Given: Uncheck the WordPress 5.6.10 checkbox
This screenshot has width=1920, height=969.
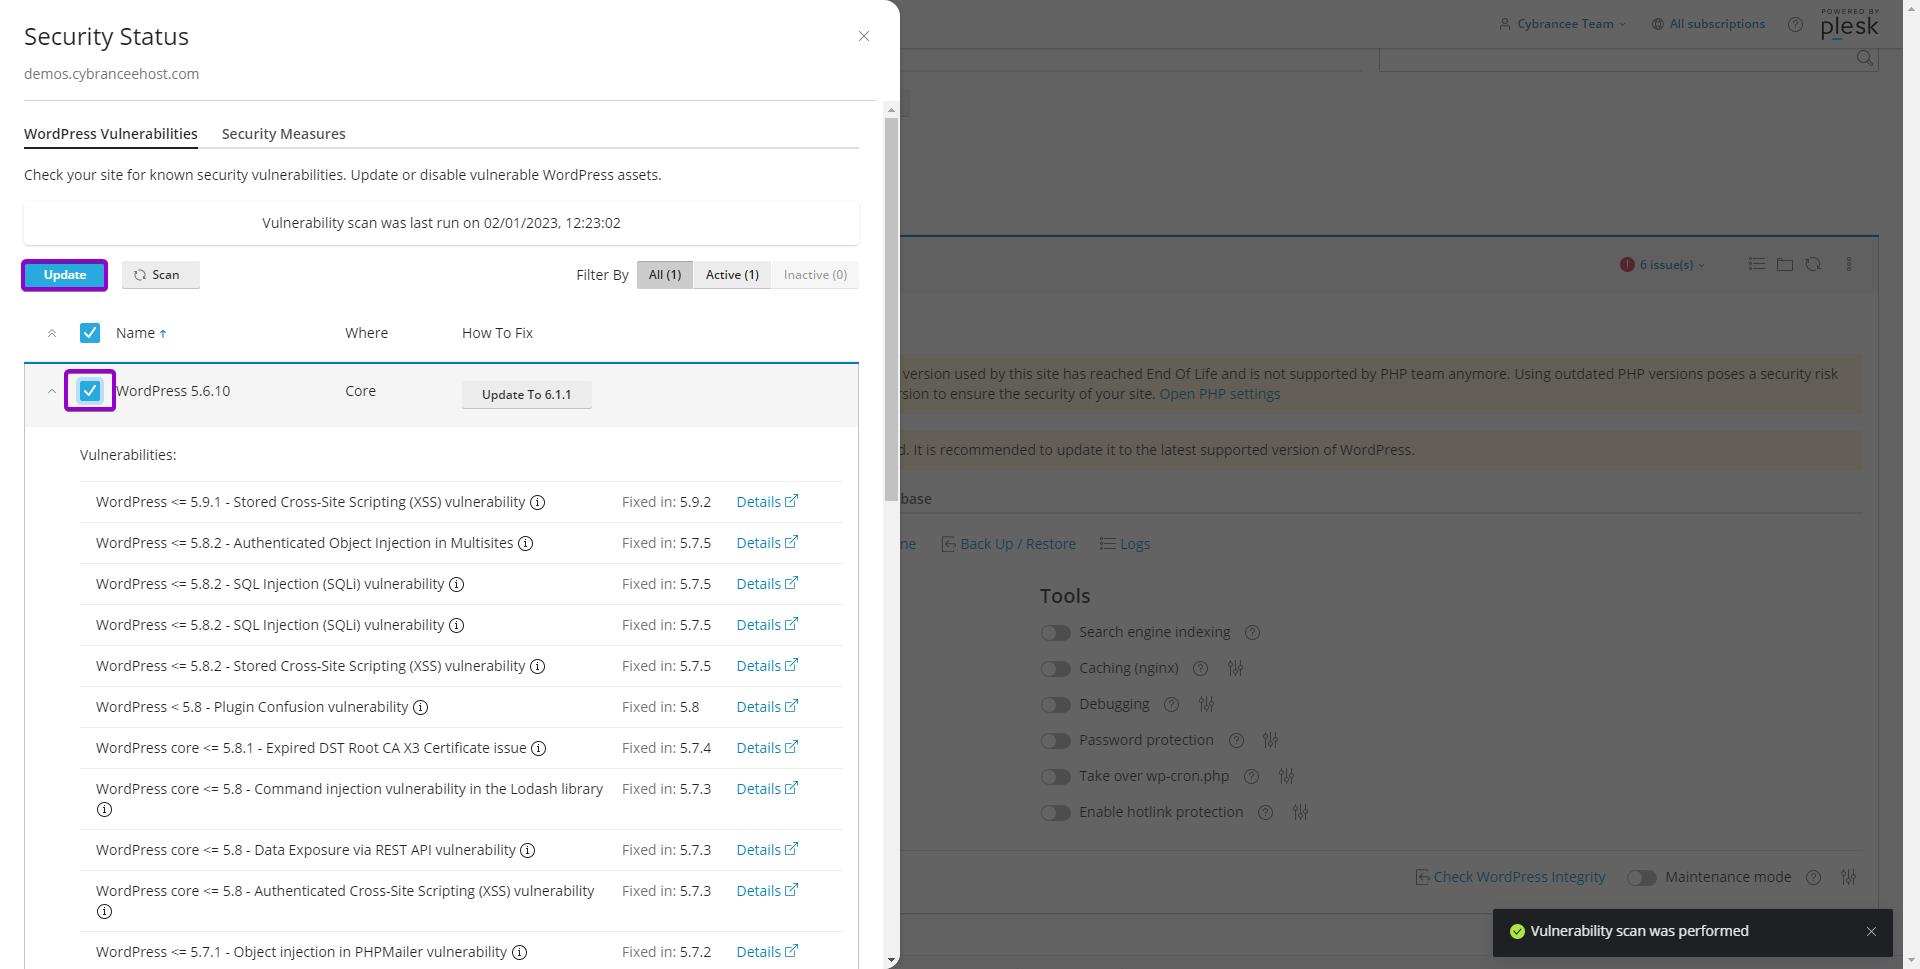Looking at the screenshot, I should click(x=90, y=391).
